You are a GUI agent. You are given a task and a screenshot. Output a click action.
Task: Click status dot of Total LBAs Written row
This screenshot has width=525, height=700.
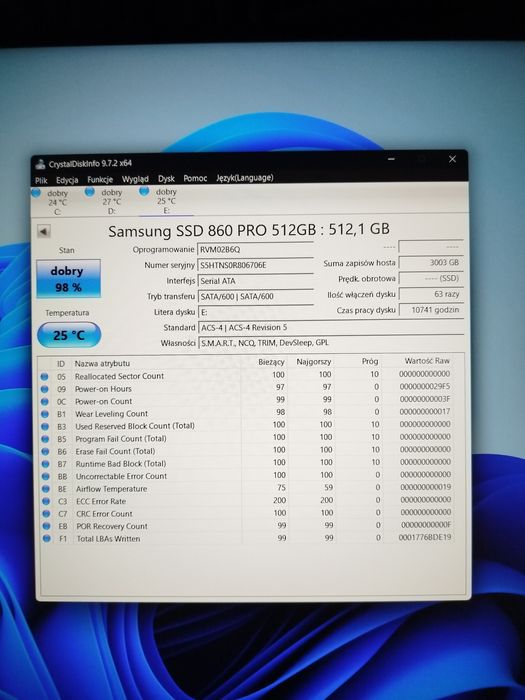(47, 539)
